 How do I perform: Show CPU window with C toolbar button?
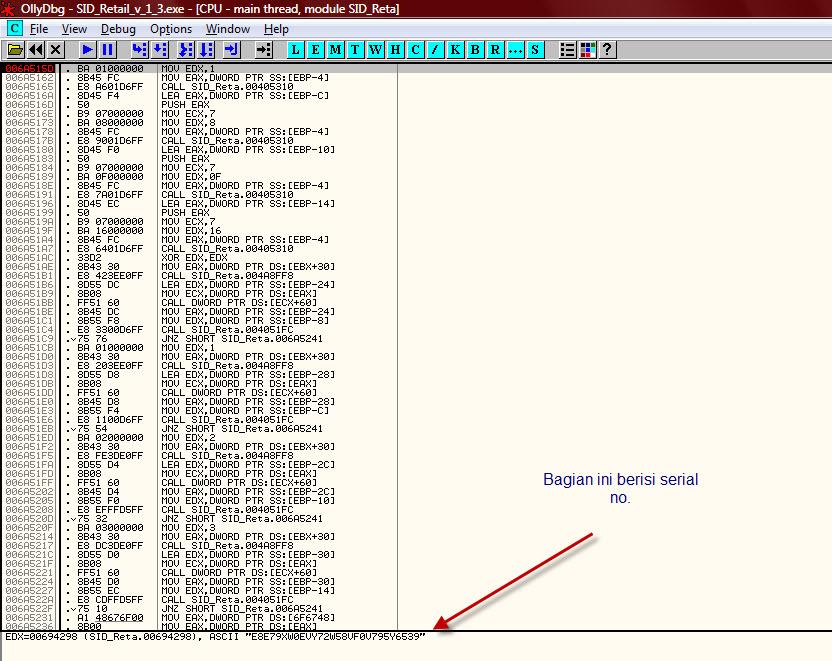click(x=415, y=50)
